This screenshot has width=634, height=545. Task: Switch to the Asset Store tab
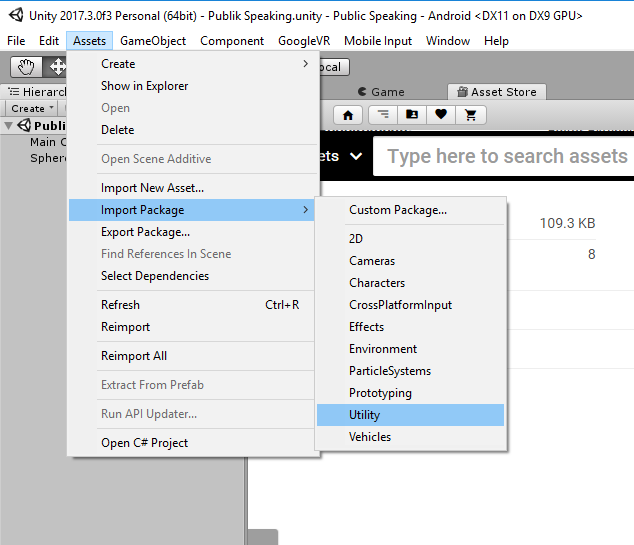(x=497, y=92)
